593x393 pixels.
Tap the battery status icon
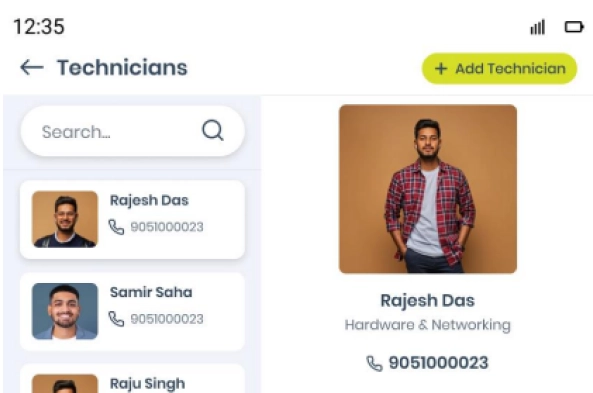click(574, 27)
